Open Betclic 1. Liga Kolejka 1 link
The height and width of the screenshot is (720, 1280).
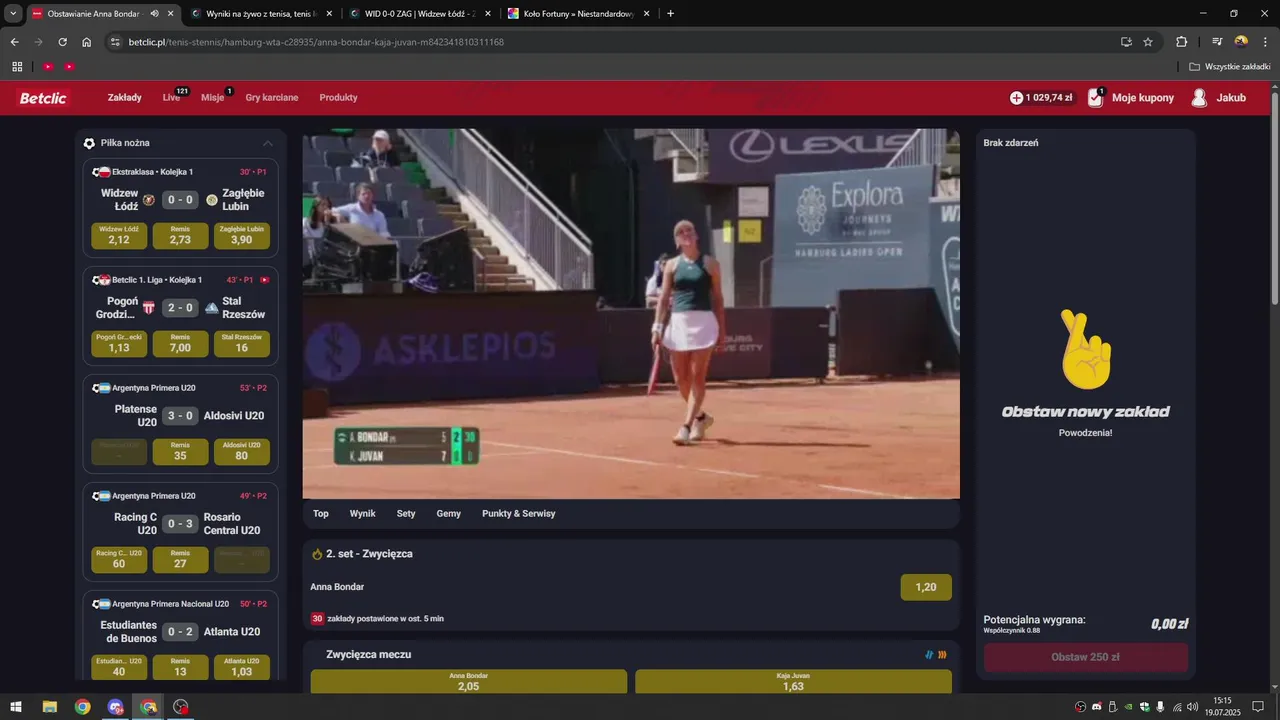point(157,280)
